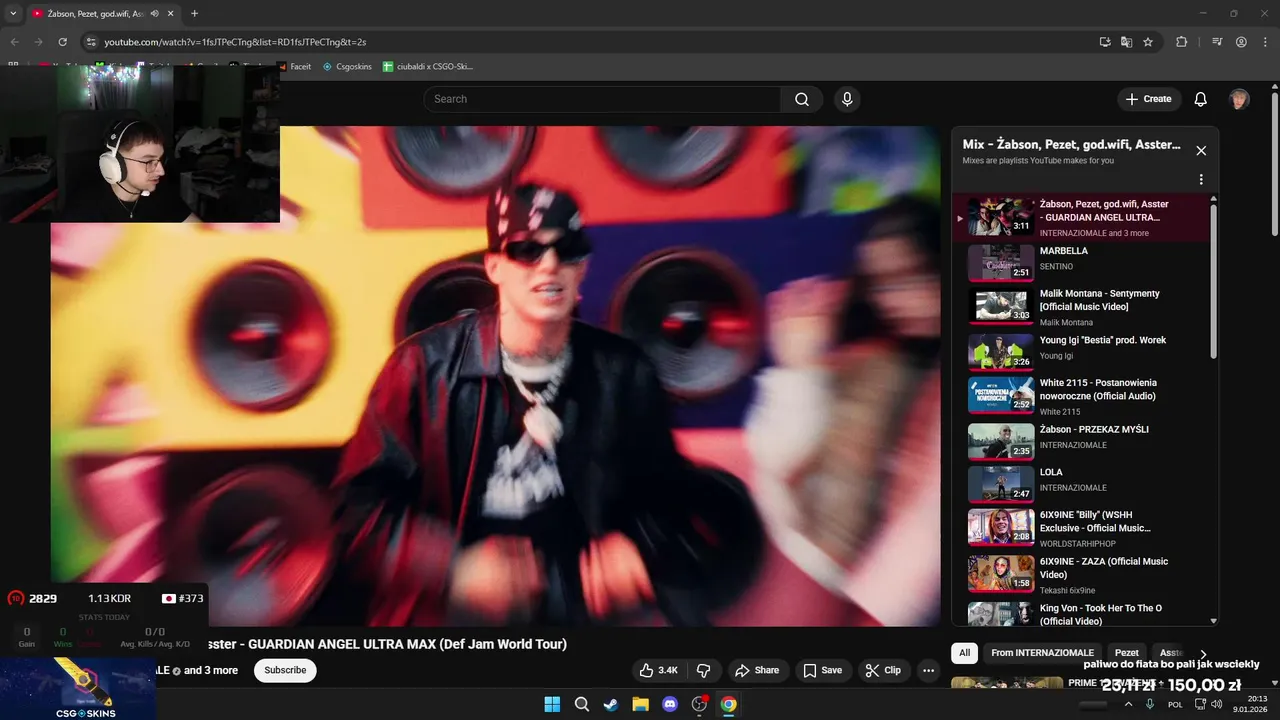Bookmark this page with the star icon
The width and height of the screenshot is (1280, 720).
[x=1148, y=42]
